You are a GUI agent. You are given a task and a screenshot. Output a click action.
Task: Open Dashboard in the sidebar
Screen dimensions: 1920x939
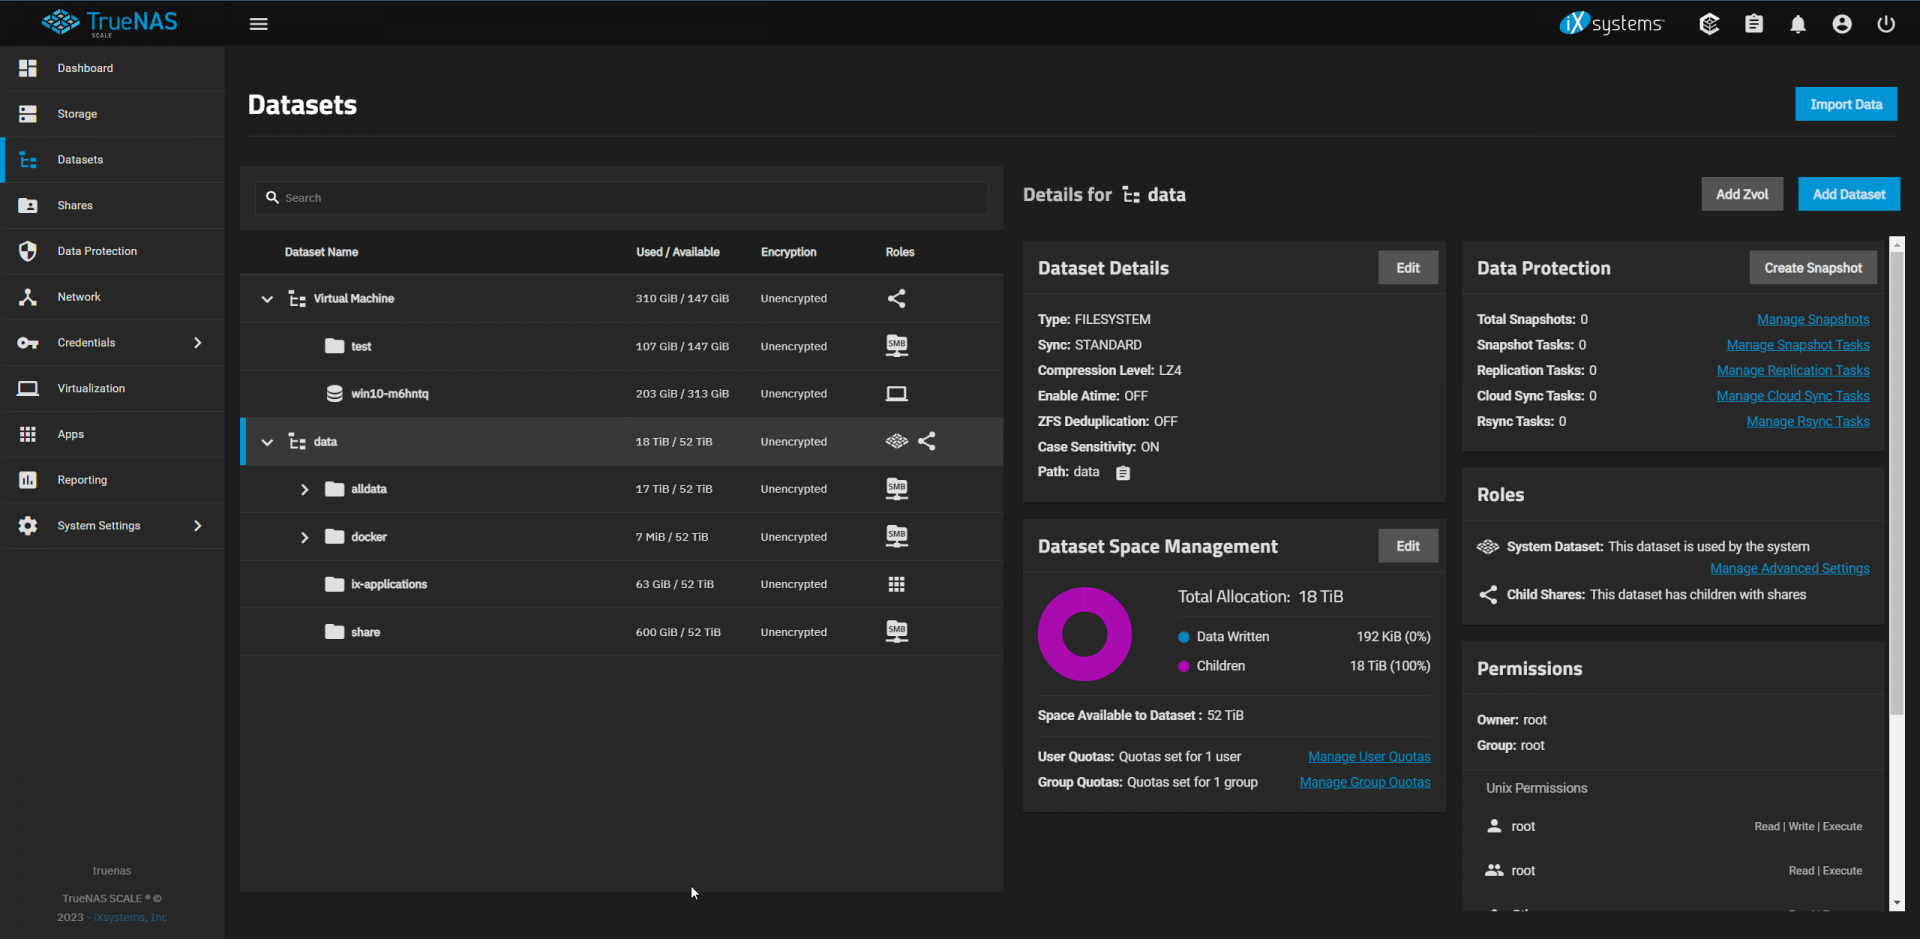(112, 68)
